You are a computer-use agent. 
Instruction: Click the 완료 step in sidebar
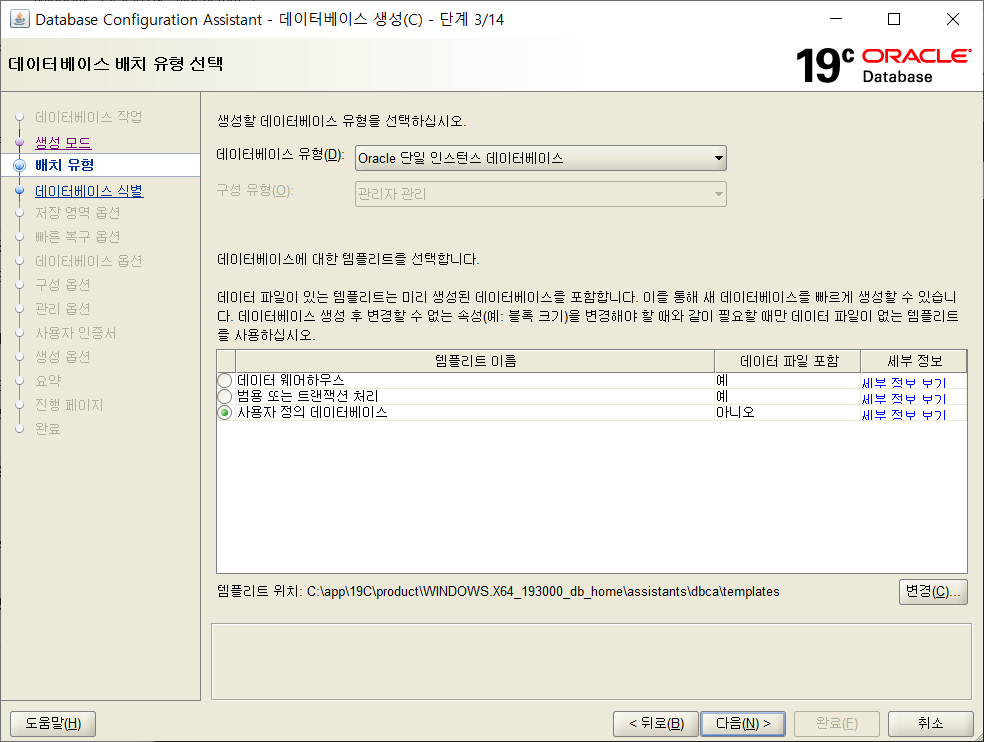48,429
